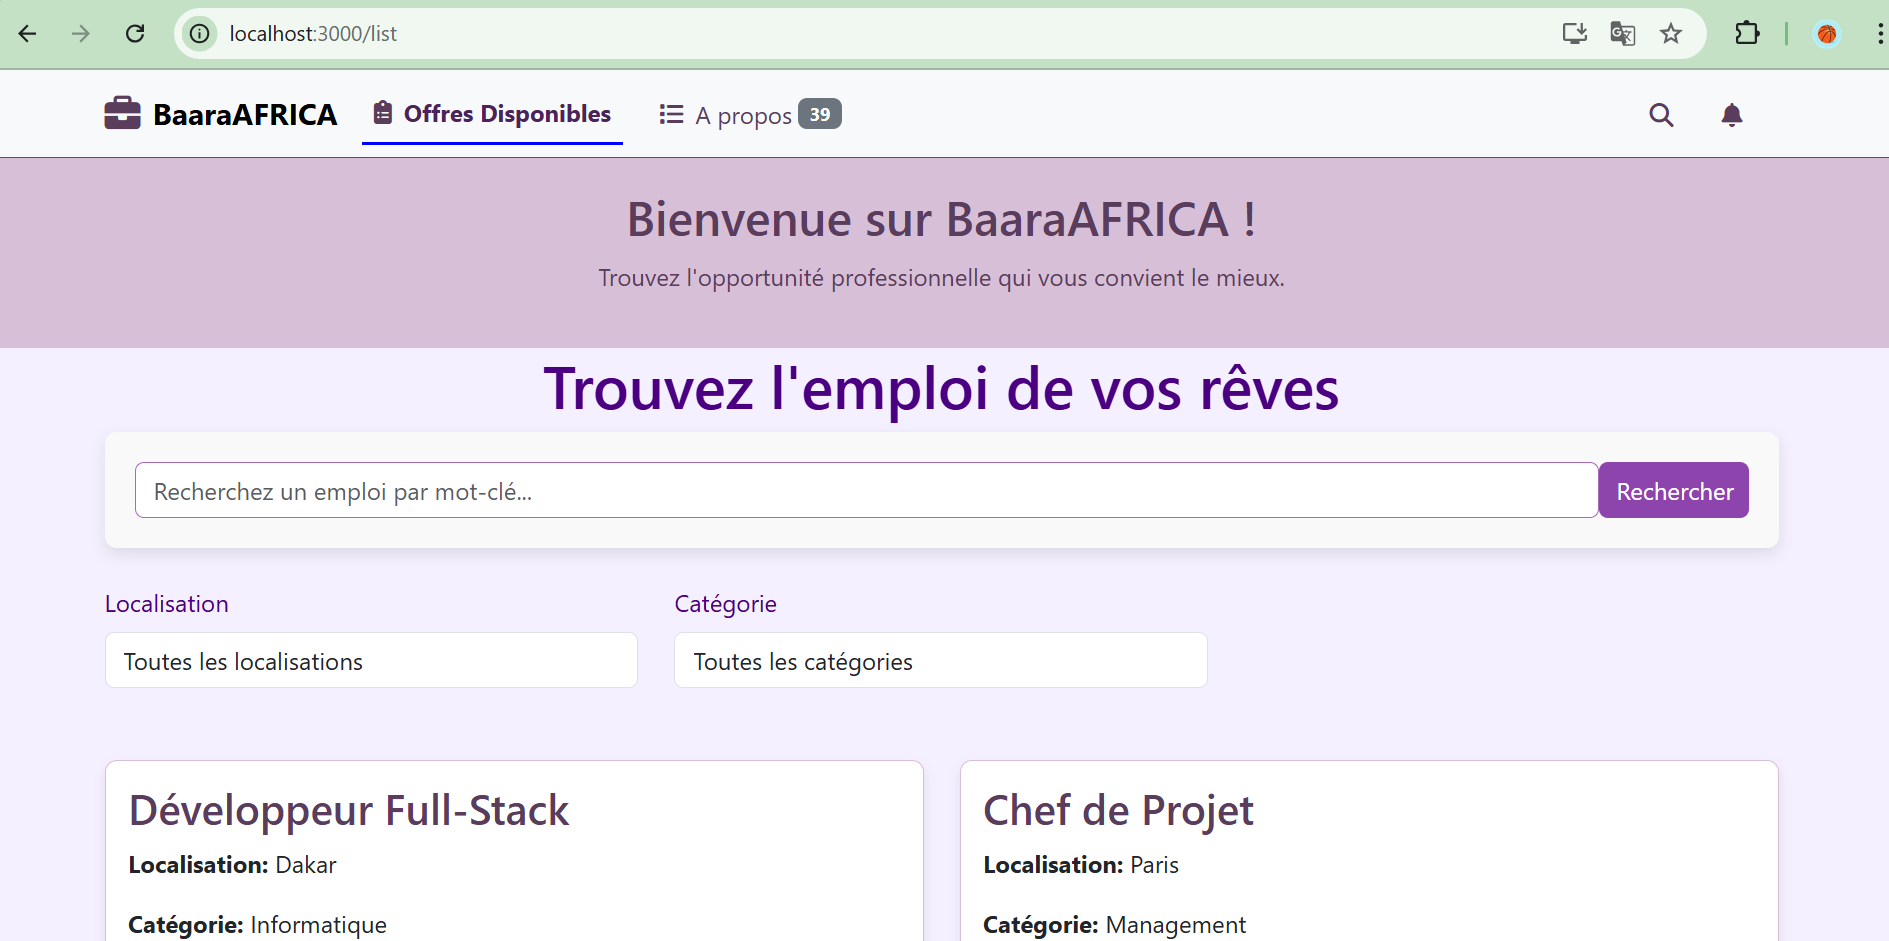Click the Trouvez l'emploi de vos rêves heading
Viewport: 1889px width, 941px height.
tap(941, 389)
